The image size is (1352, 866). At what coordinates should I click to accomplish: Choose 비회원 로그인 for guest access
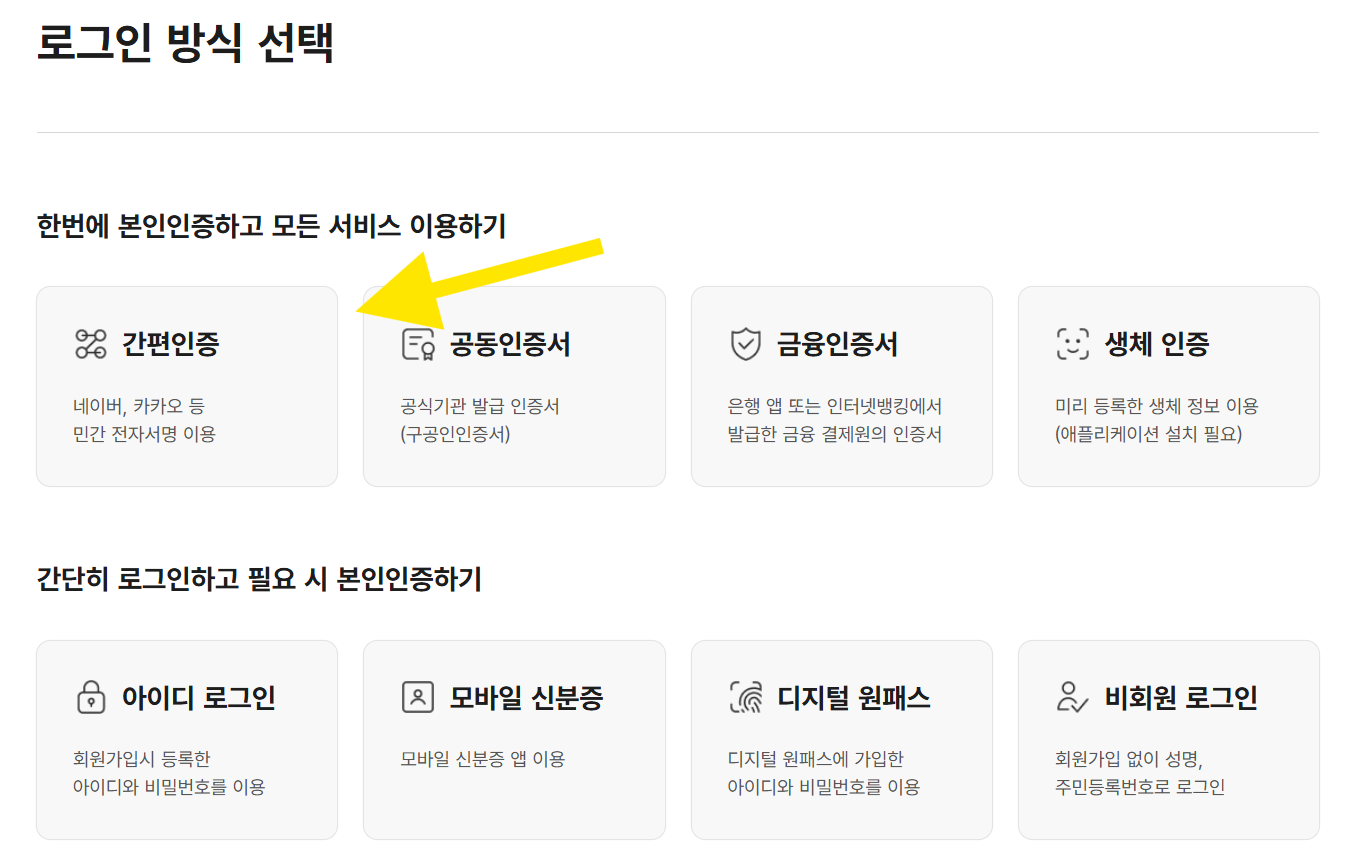point(1168,738)
